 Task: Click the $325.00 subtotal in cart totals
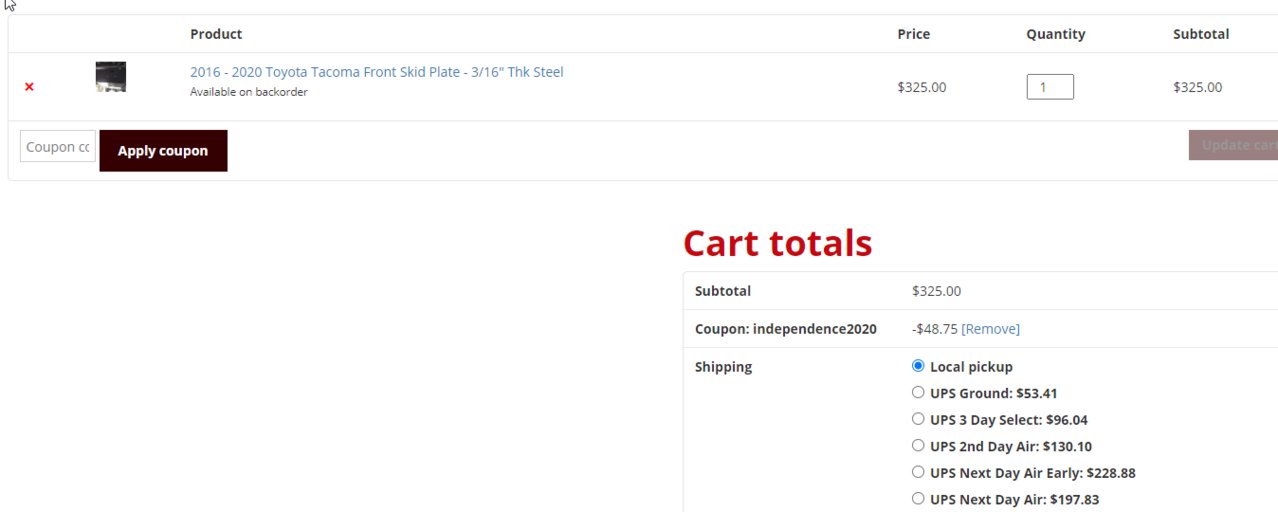point(937,291)
